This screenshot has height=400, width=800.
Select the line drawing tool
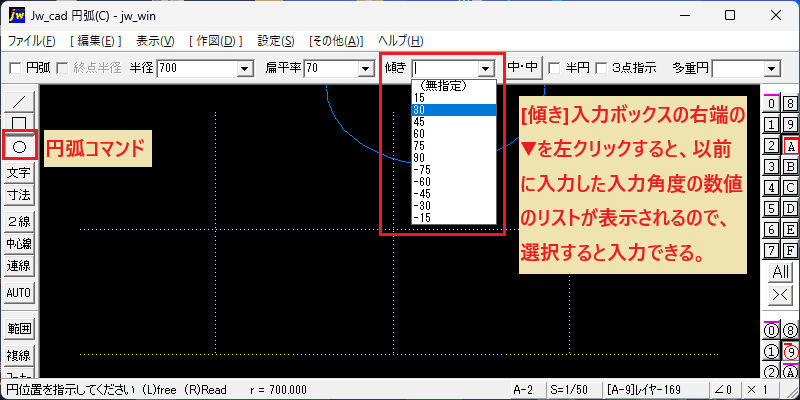pyautogui.click(x=19, y=102)
